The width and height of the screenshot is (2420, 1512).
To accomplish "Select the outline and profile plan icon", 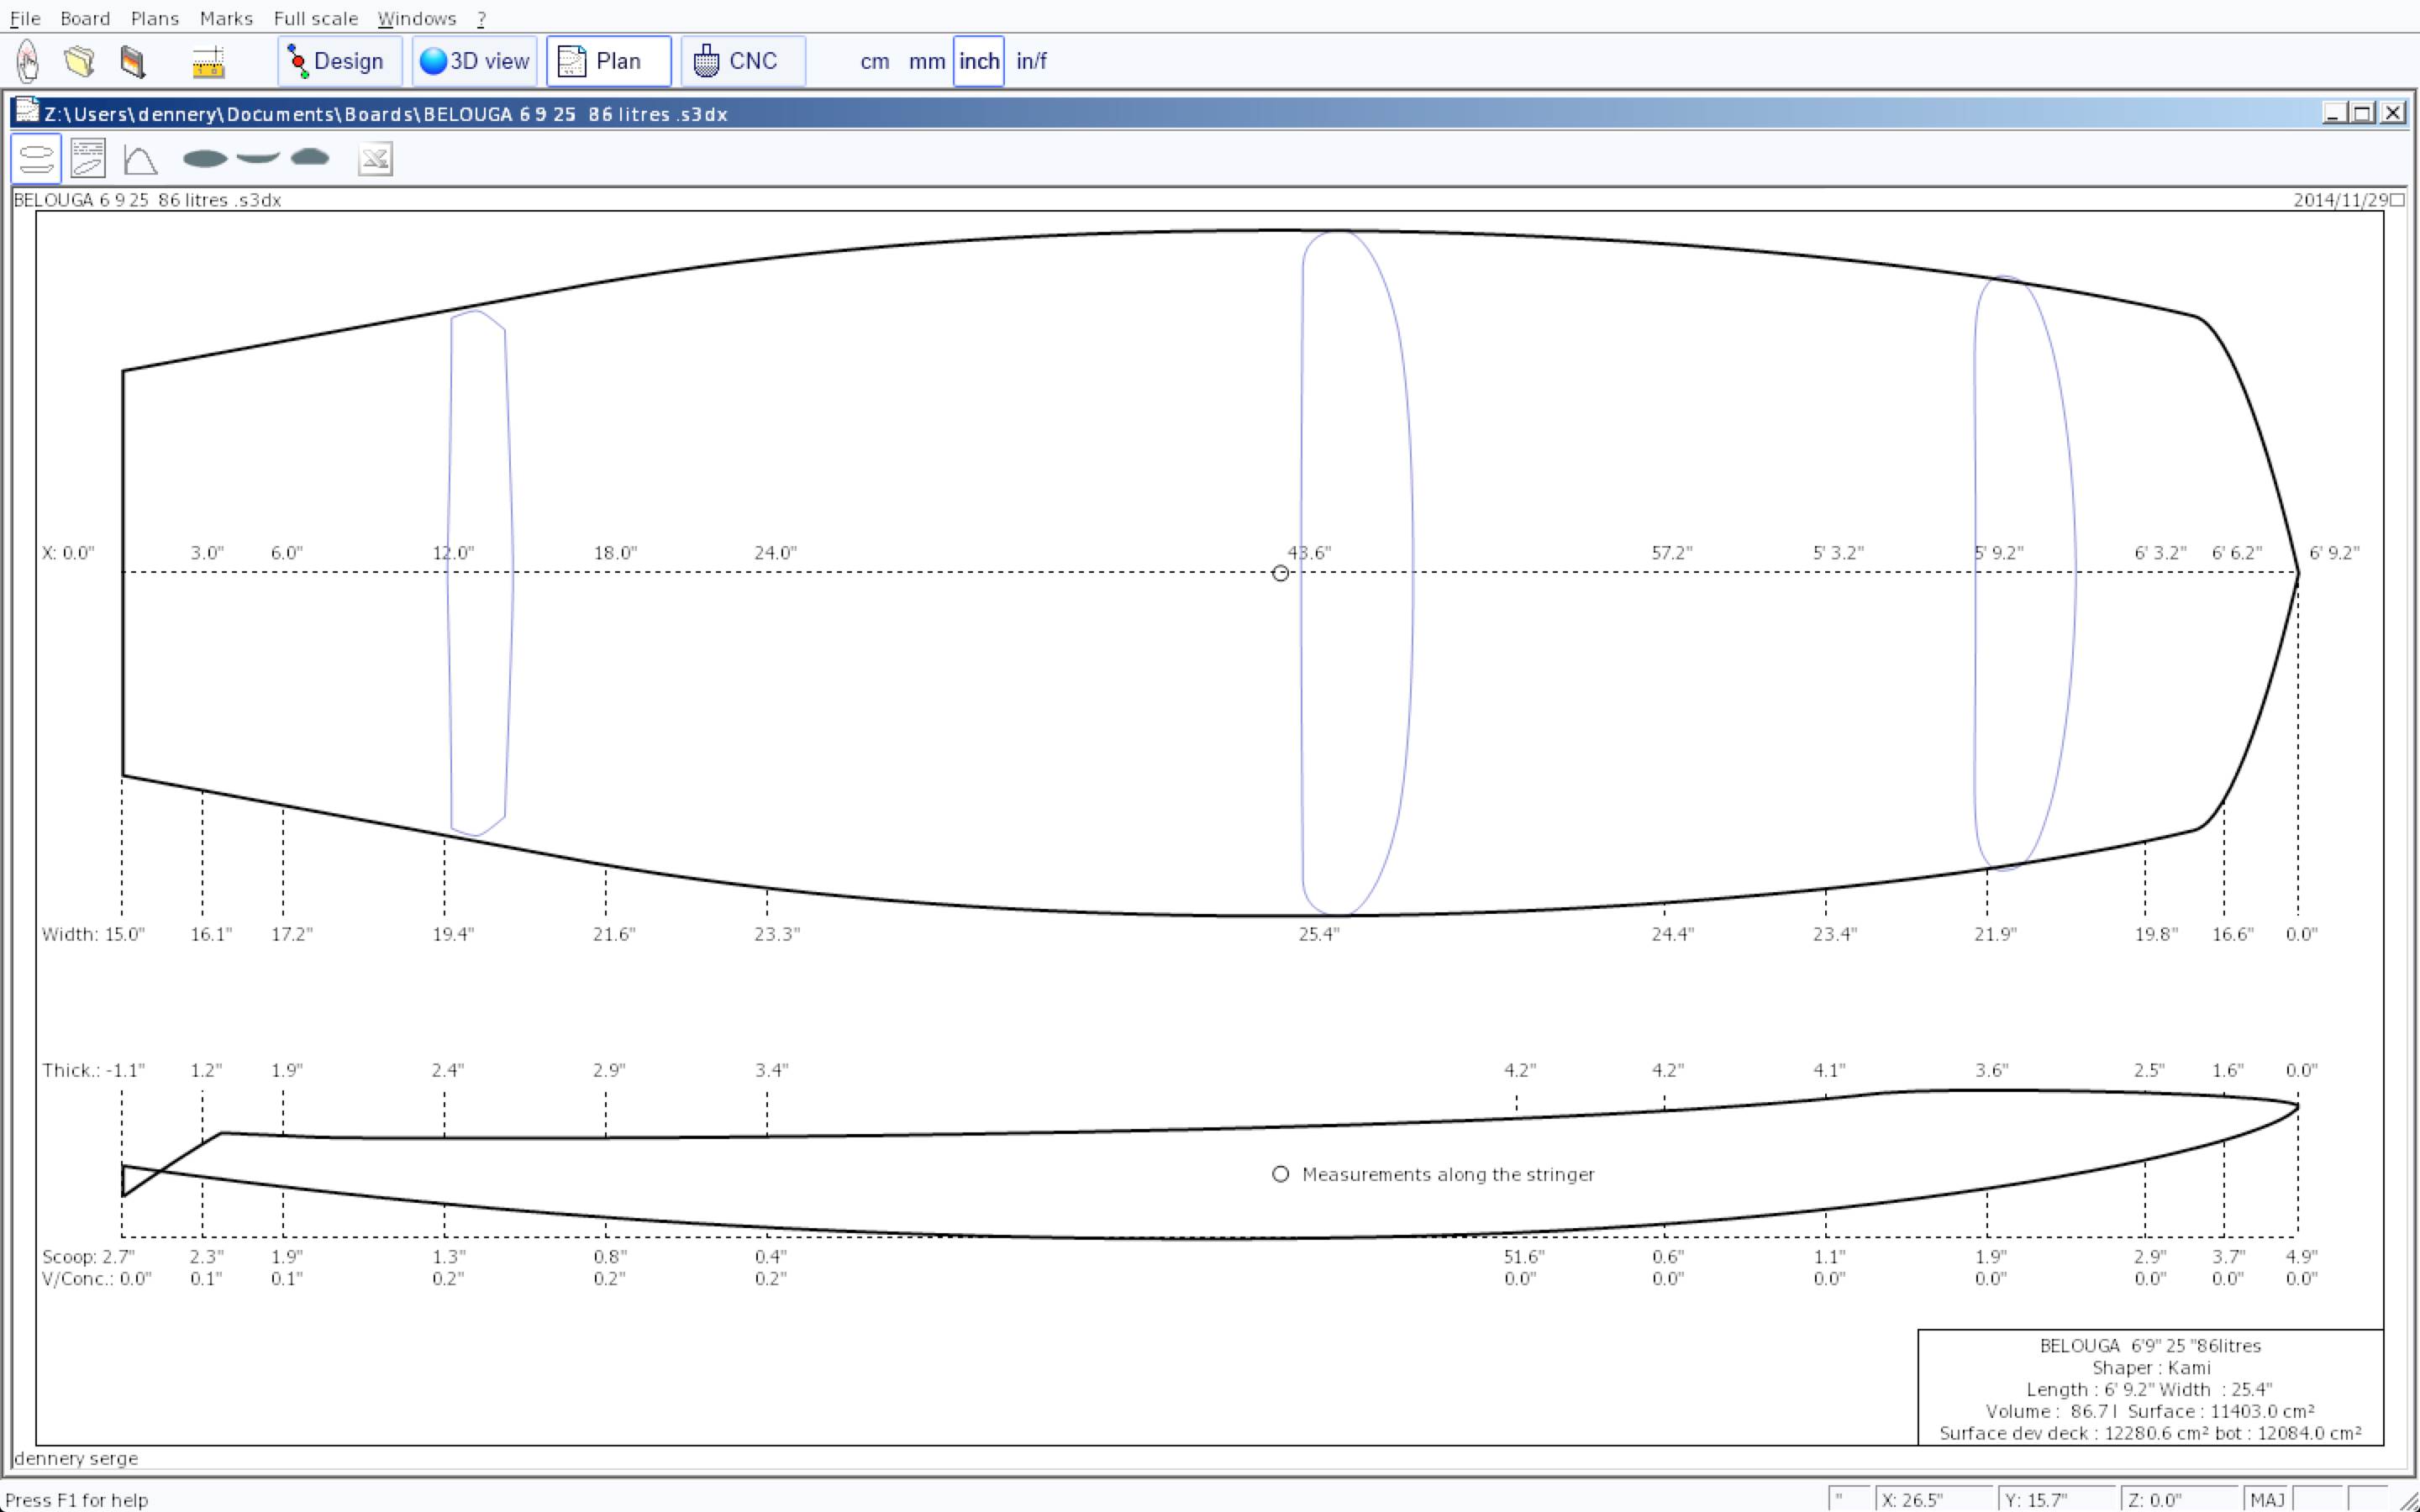I will (36, 159).
